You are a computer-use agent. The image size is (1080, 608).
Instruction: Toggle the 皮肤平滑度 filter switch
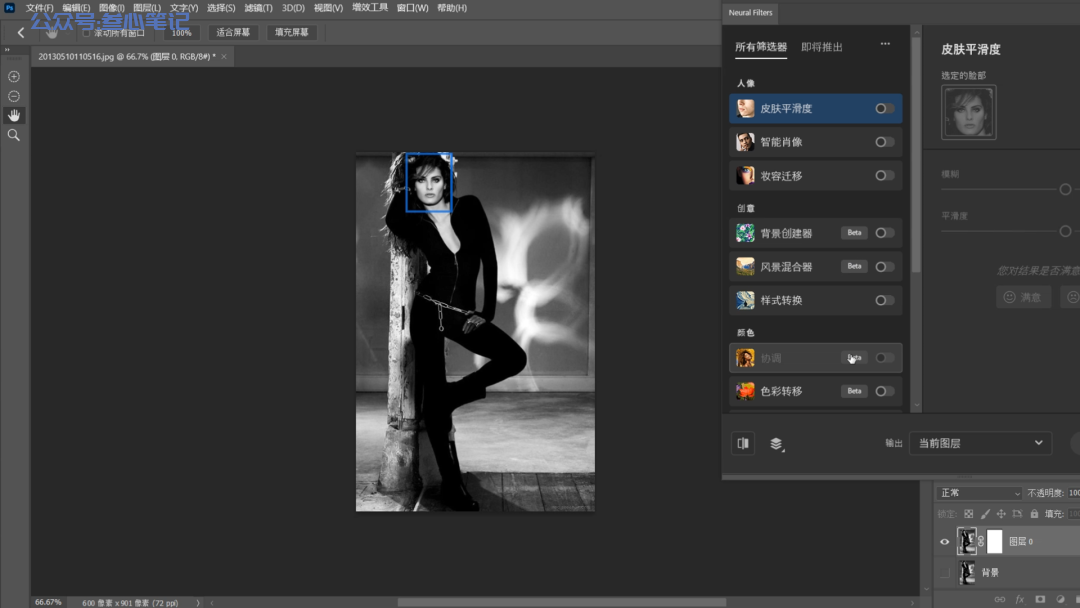(x=884, y=108)
